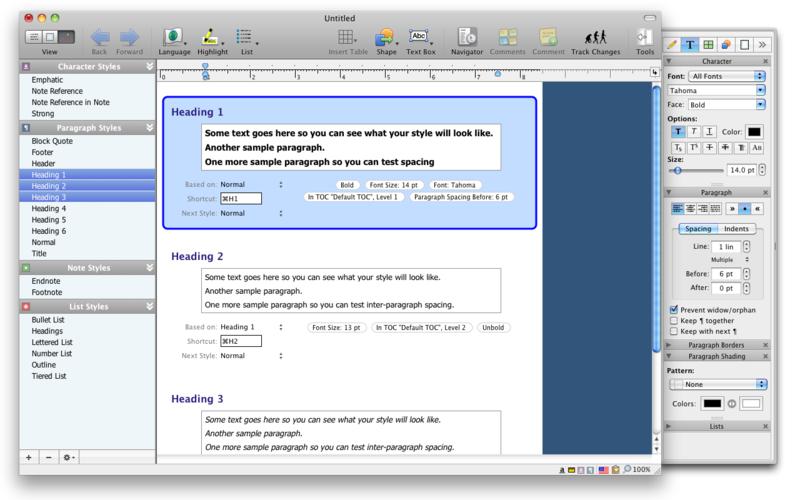800x500 pixels.
Task: Toggle the bold T option
Action: pos(678,132)
